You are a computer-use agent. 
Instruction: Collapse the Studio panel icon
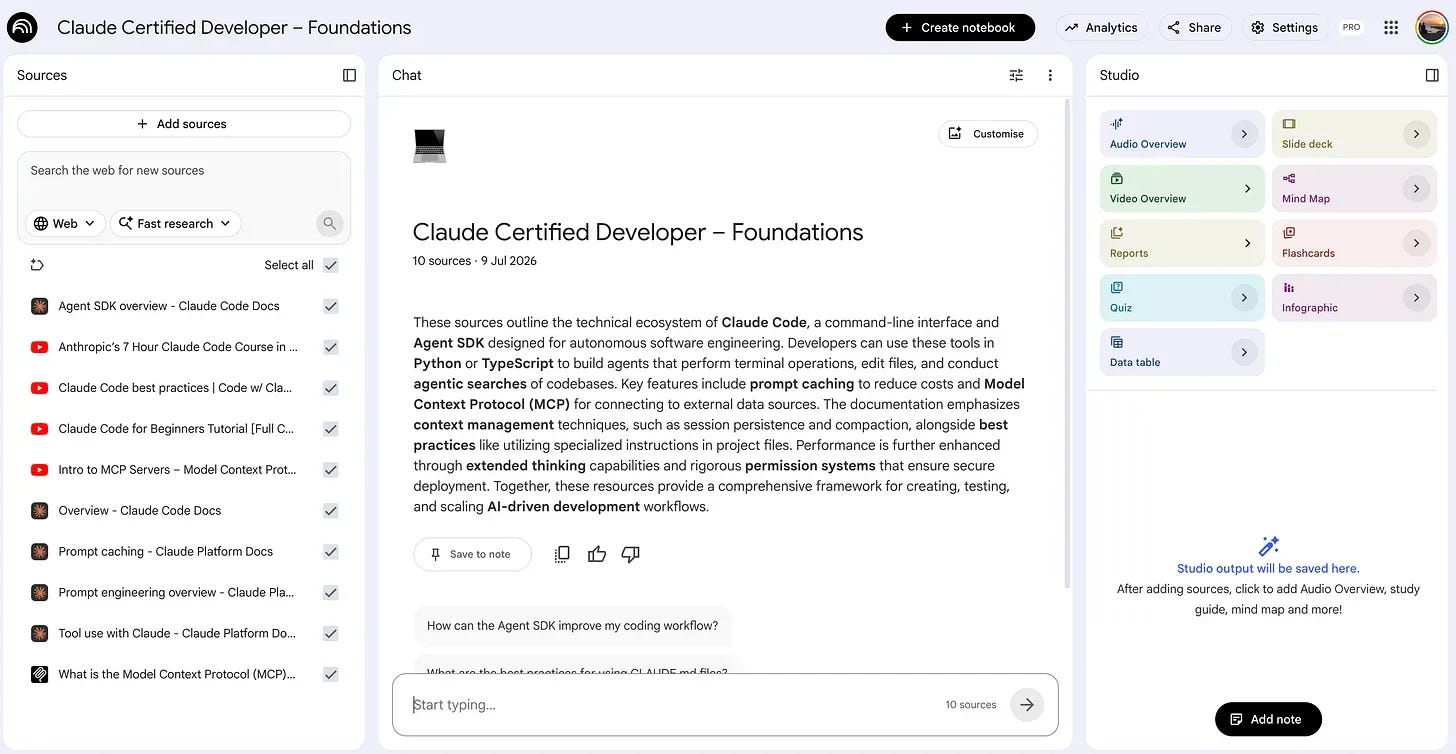pyautogui.click(x=1432, y=75)
